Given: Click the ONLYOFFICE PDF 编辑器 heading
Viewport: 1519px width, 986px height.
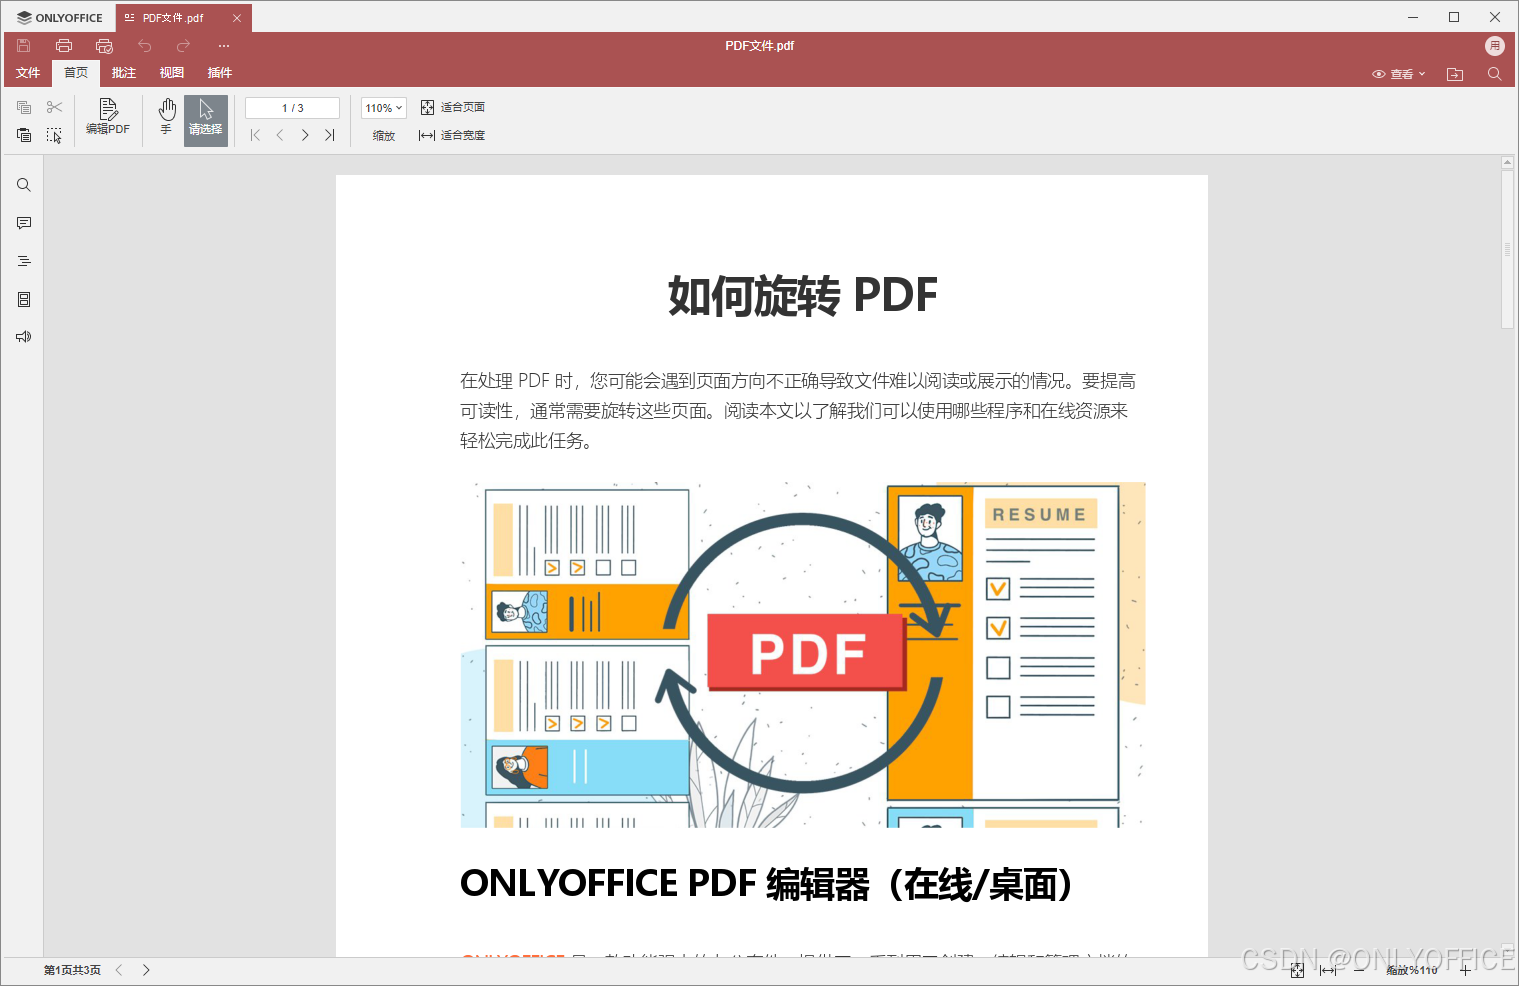Looking at the screenshot, I should (x=766, y=884).
